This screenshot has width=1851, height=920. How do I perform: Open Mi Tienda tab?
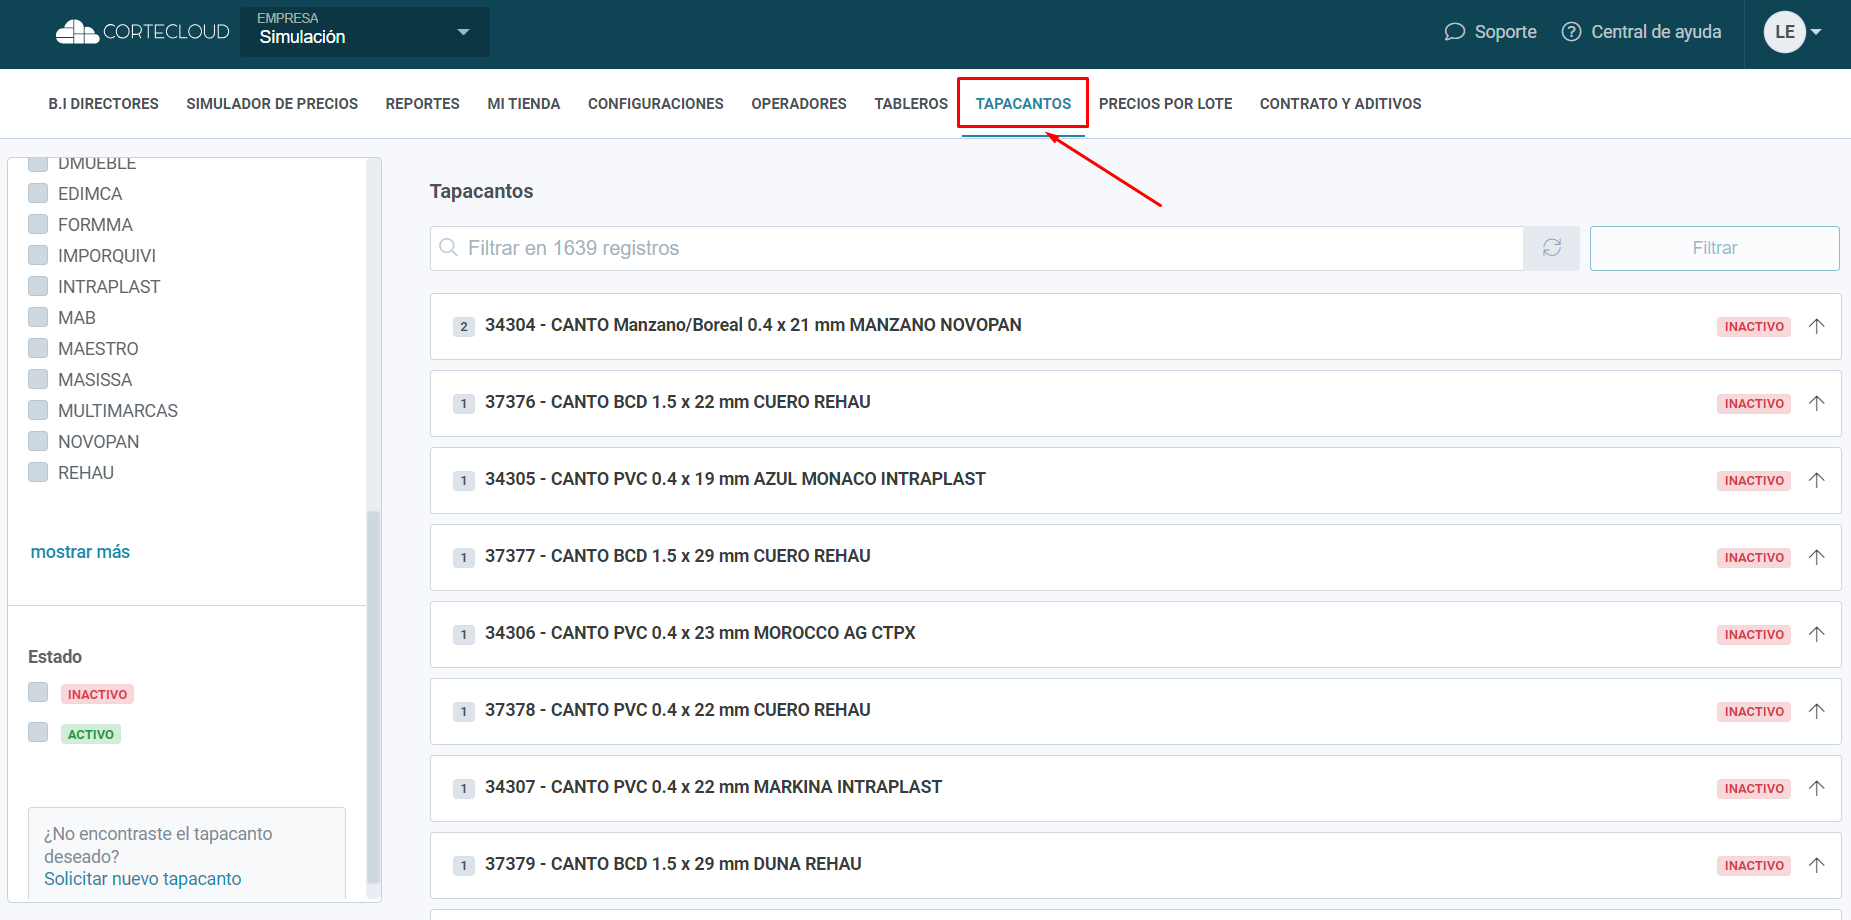[x=524, y=104]
